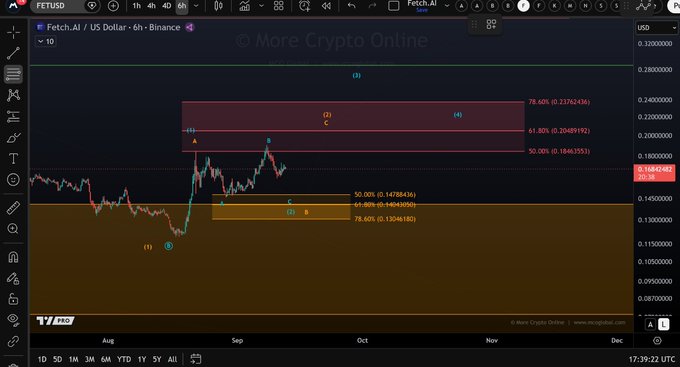
Task: Expand the Fetch.AI layout menu arrow
Action: point(447,6)
